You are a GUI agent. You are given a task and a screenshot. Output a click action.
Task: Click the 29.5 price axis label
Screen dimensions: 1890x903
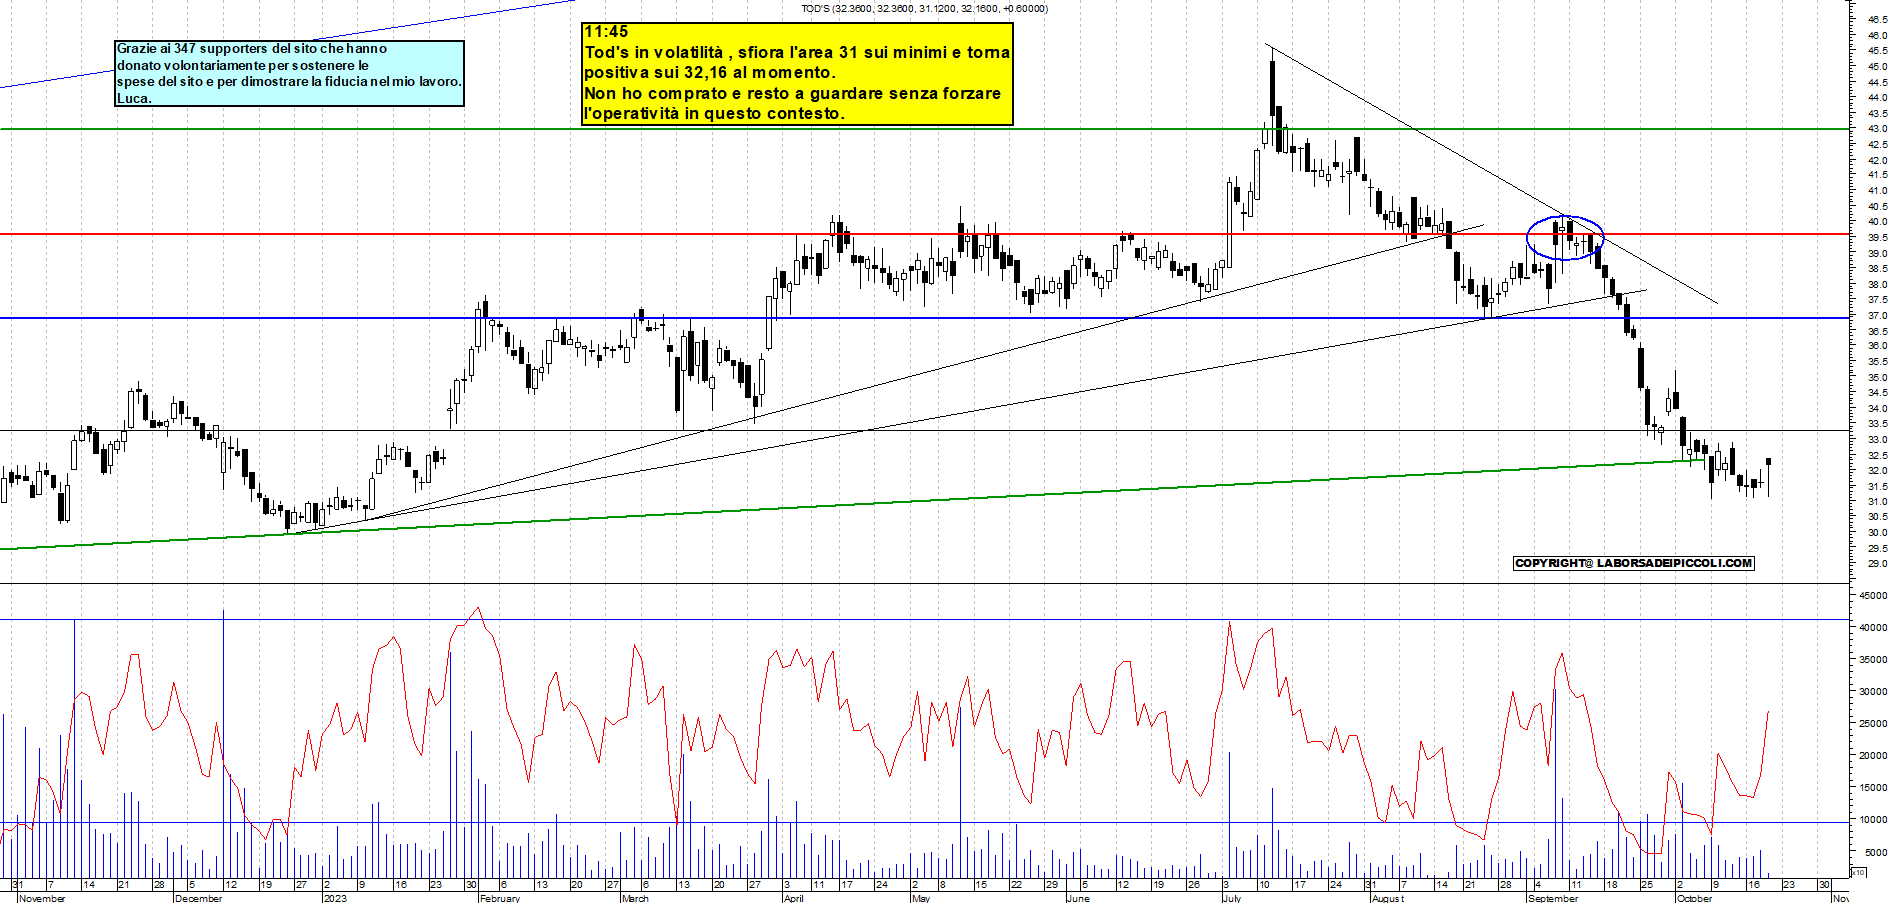pyautogui.click(x=1877, y=548)
